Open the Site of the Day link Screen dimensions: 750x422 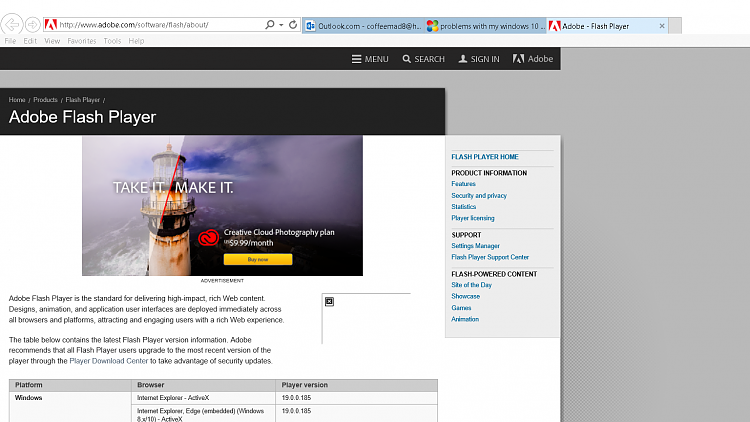pyautogui.click(x=472, y=285)
